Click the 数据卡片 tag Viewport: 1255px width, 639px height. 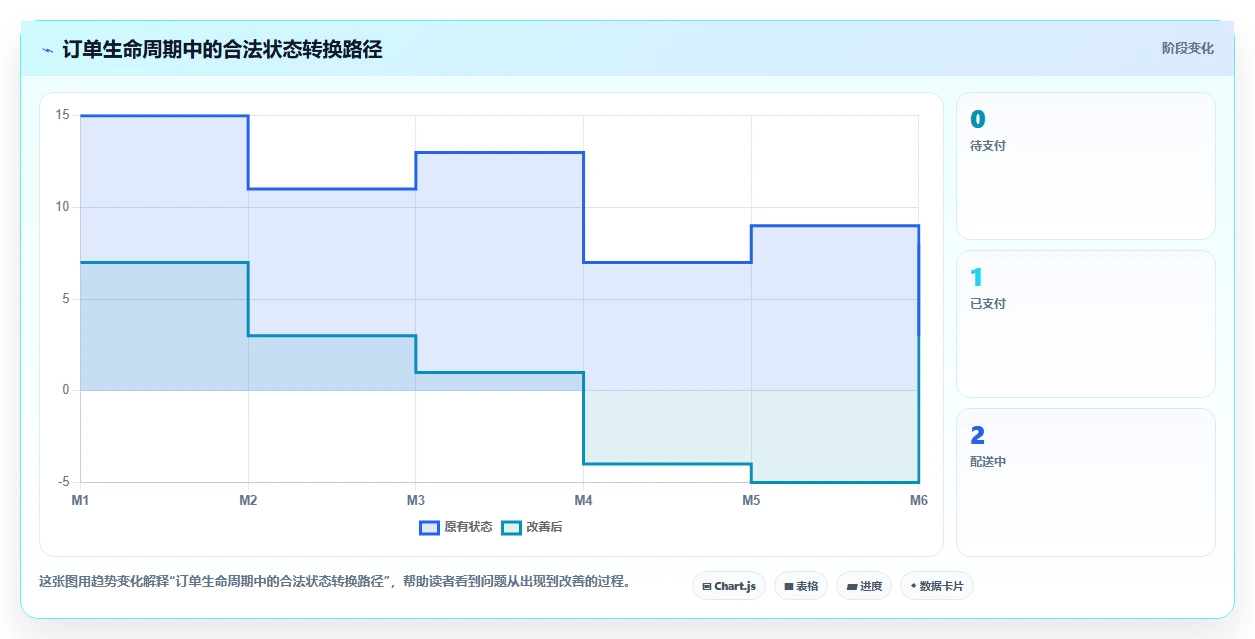(x=937, y=586)
